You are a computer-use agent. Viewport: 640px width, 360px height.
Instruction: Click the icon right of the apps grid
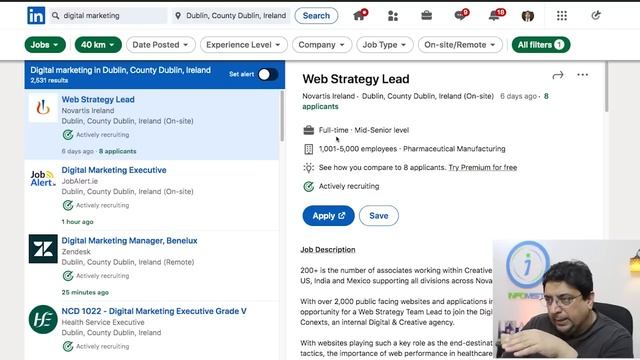[596, 16]
